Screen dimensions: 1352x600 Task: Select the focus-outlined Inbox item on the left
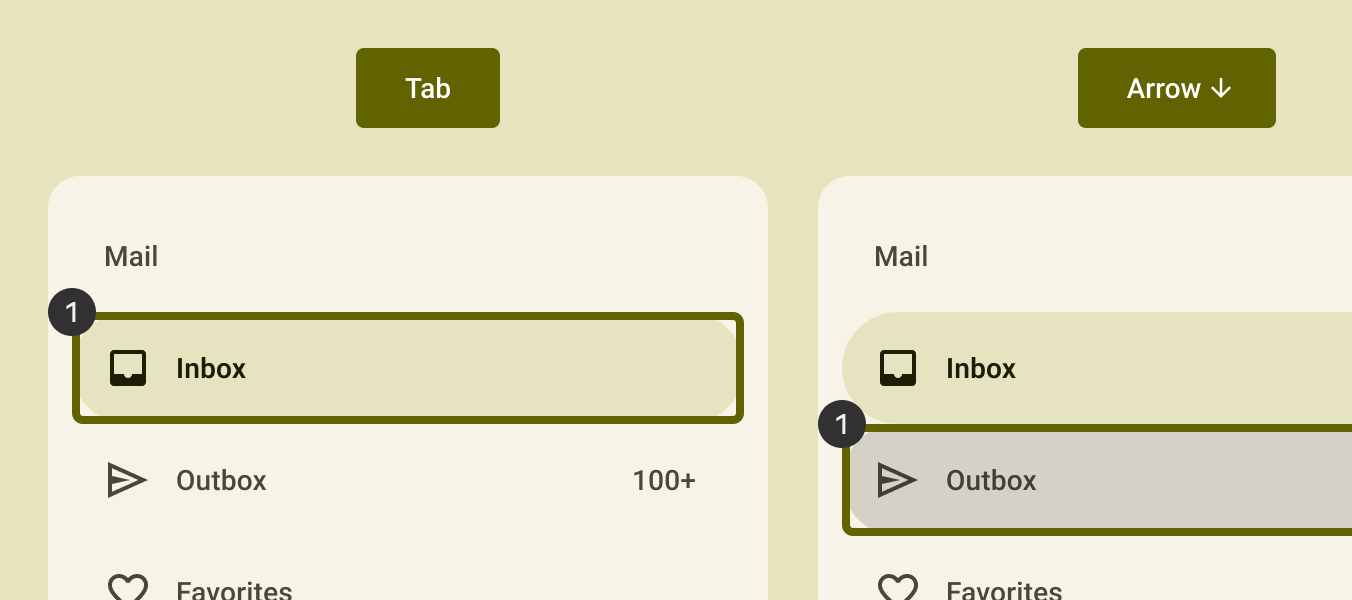tap(408, 368)
